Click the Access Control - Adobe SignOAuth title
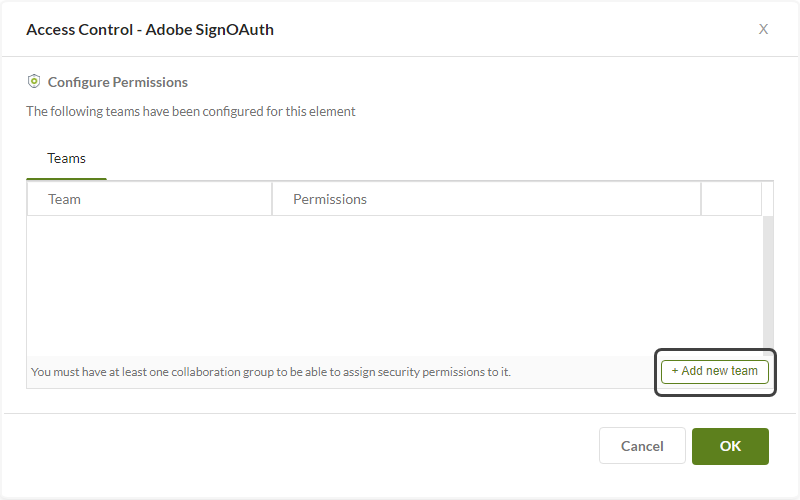 pyautogui.click(x=150, y=29)
